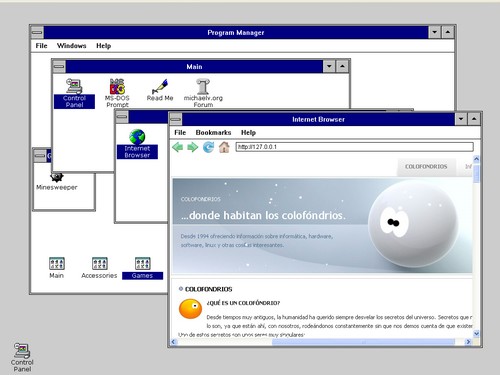Click the orange colofóndrio creature image

coord(190,309)
